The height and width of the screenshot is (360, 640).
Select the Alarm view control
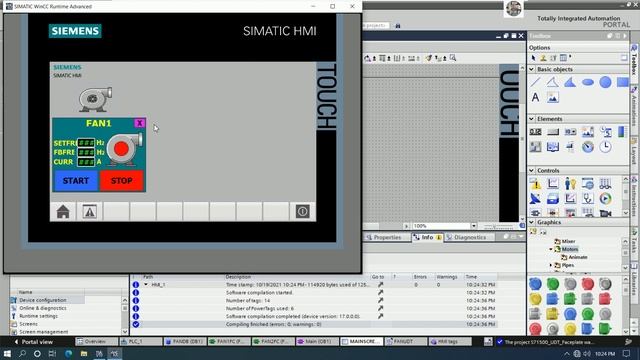point(535,184)
